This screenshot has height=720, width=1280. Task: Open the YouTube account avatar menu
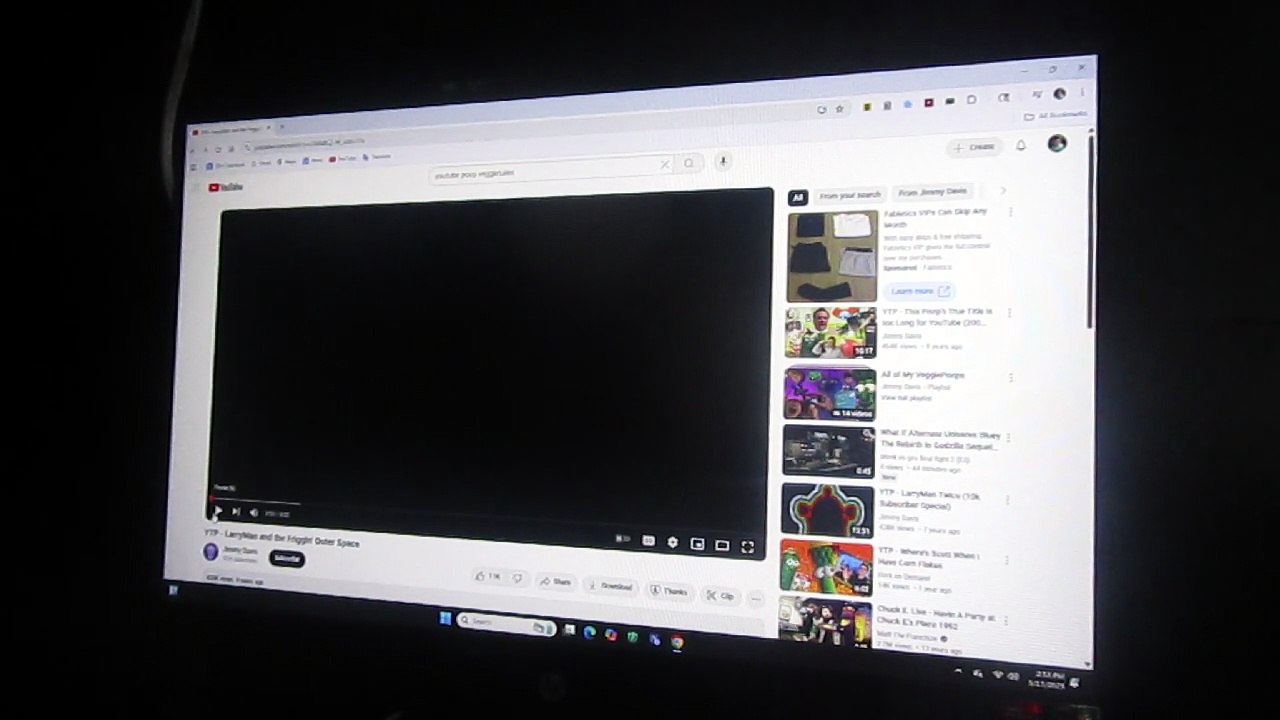[x=1057, y=143]
